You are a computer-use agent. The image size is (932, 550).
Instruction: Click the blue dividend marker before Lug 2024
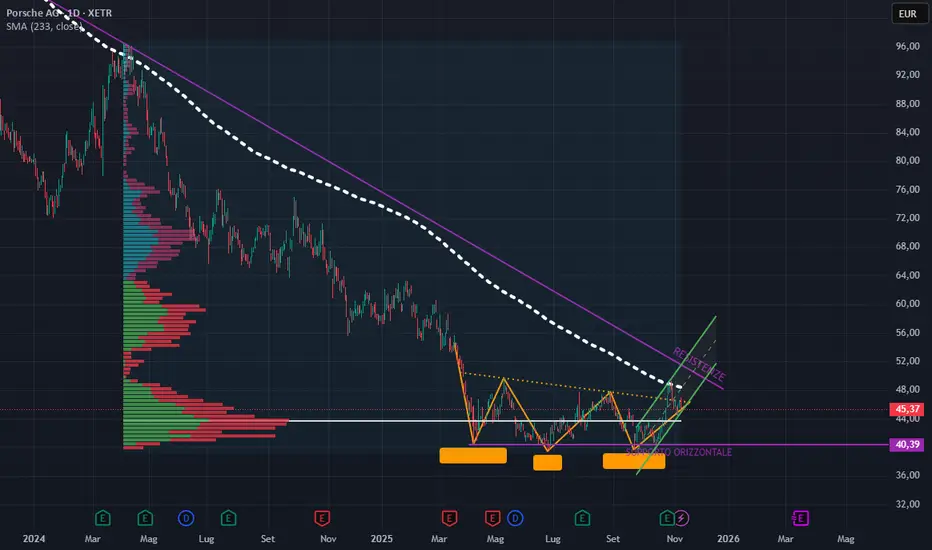pyautogui.click(x=186, y=518)
